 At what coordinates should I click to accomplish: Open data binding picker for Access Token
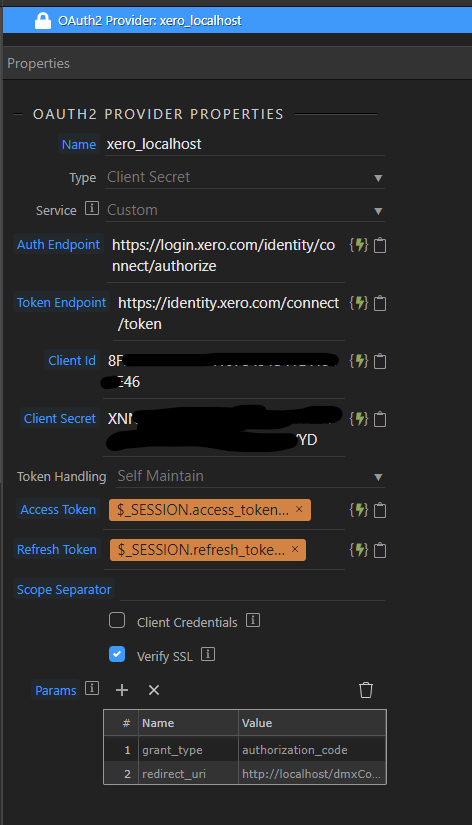358,510
